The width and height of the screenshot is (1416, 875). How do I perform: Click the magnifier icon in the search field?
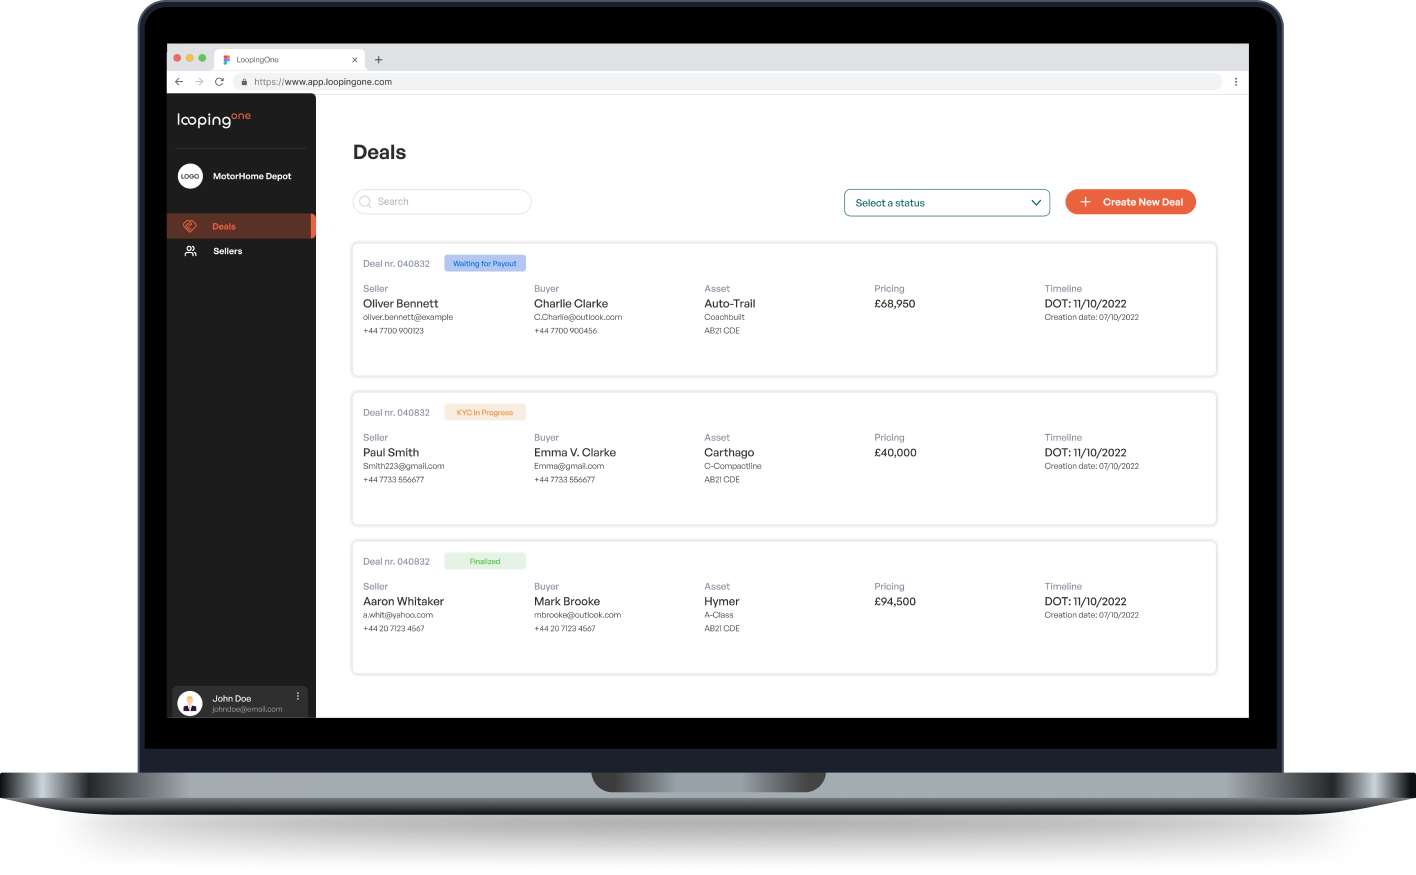tap(365, 202)
